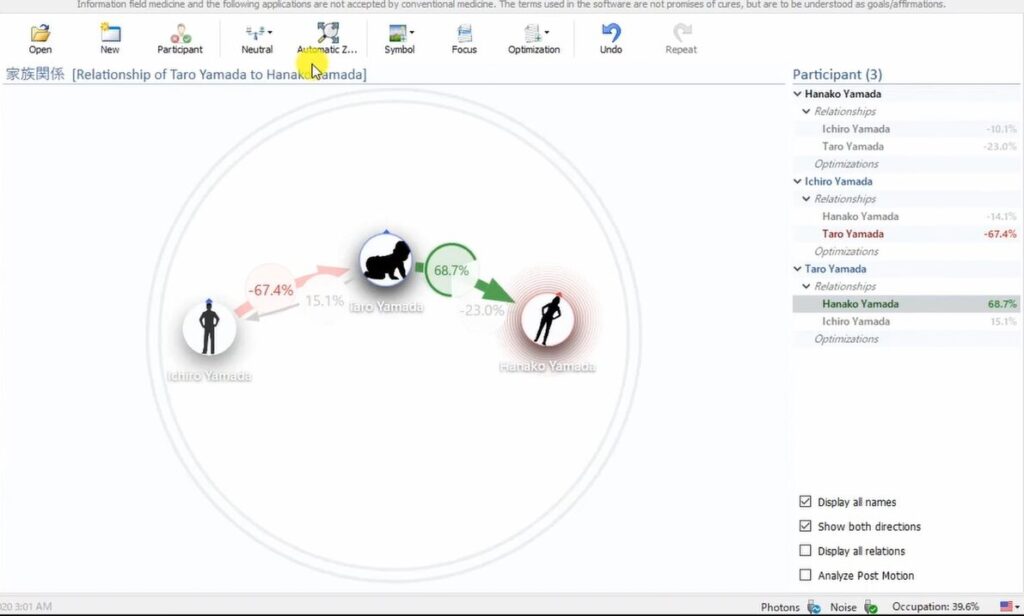Viewport: 1024px width, 616px height.
Task: Select the Taro Yamada baby symbol
Action: [x=385, y=262]
